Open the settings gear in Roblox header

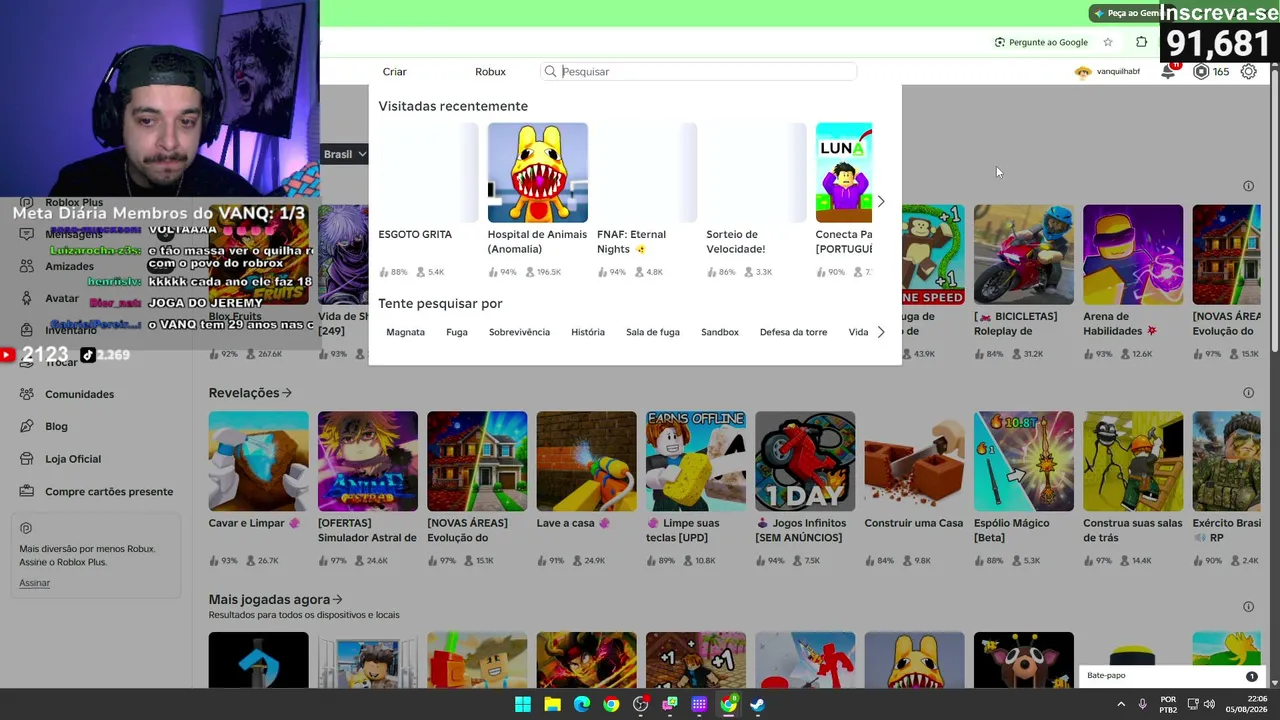pos(1248,71)
